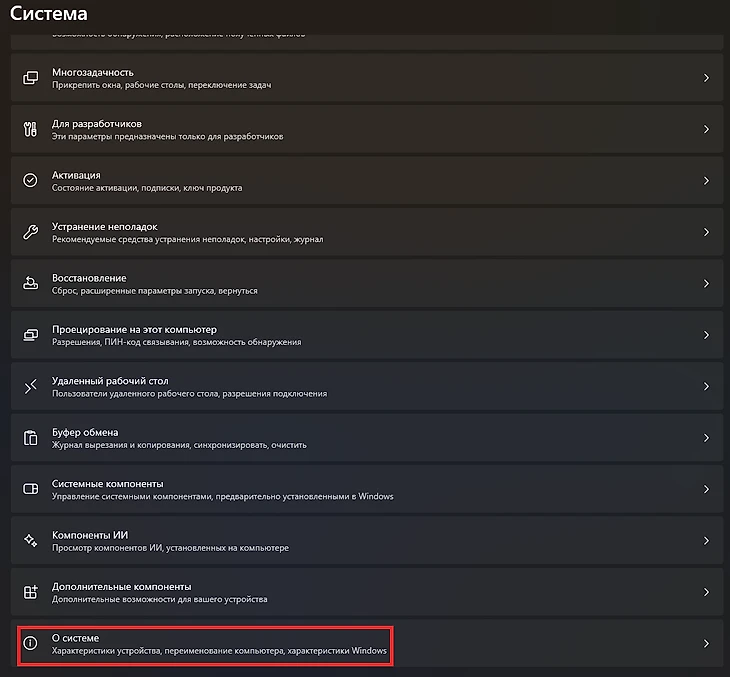730x677 pixels.
Task: Expand the Восстановление row chevron
Action: [706, 283]
